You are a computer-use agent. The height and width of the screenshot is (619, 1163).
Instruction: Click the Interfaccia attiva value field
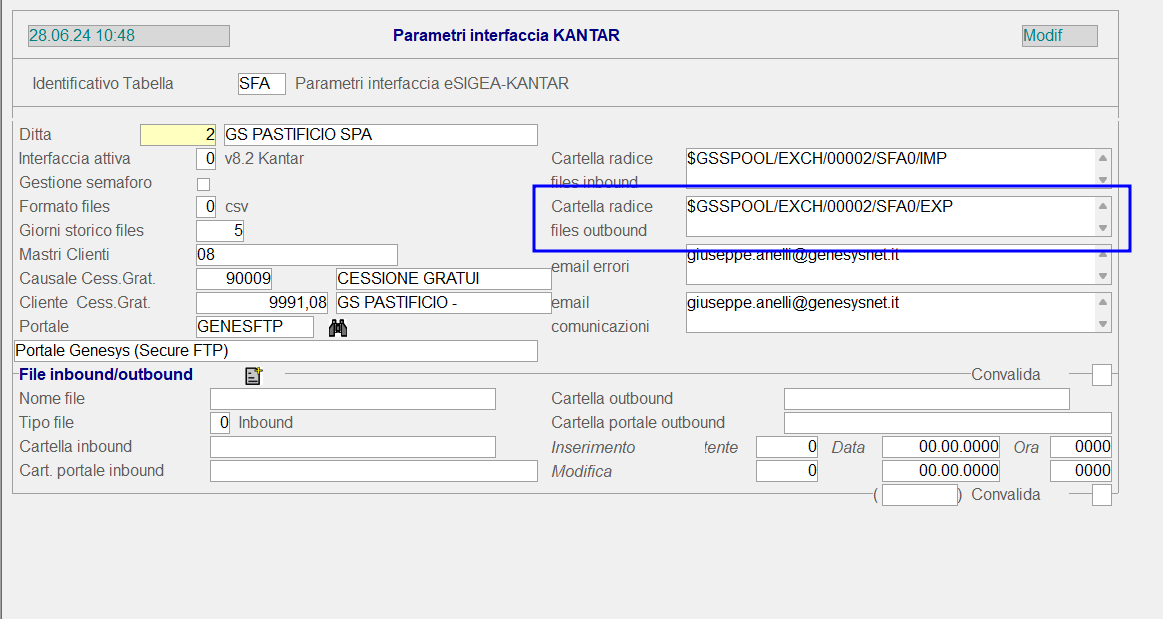click(206, 159)
